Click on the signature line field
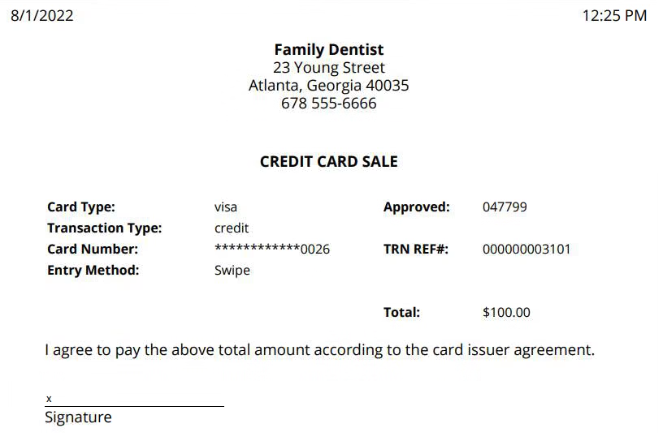This screenshot has height=447, width=659. 134,400
